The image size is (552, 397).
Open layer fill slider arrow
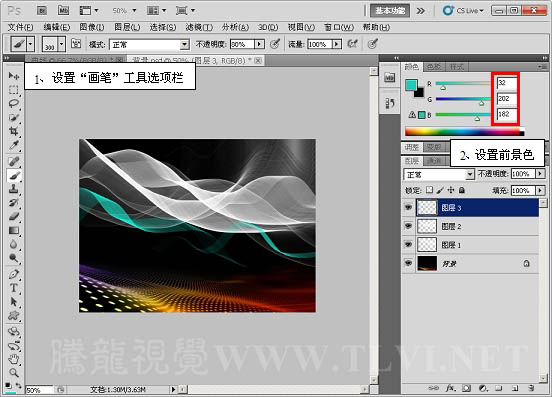(540, 190)
